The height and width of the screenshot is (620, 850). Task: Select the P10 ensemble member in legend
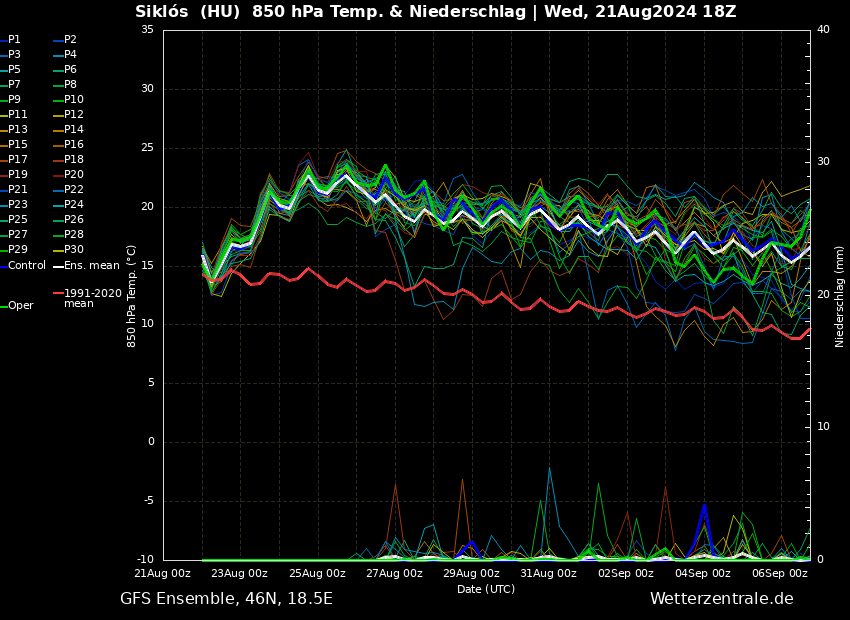73,100
